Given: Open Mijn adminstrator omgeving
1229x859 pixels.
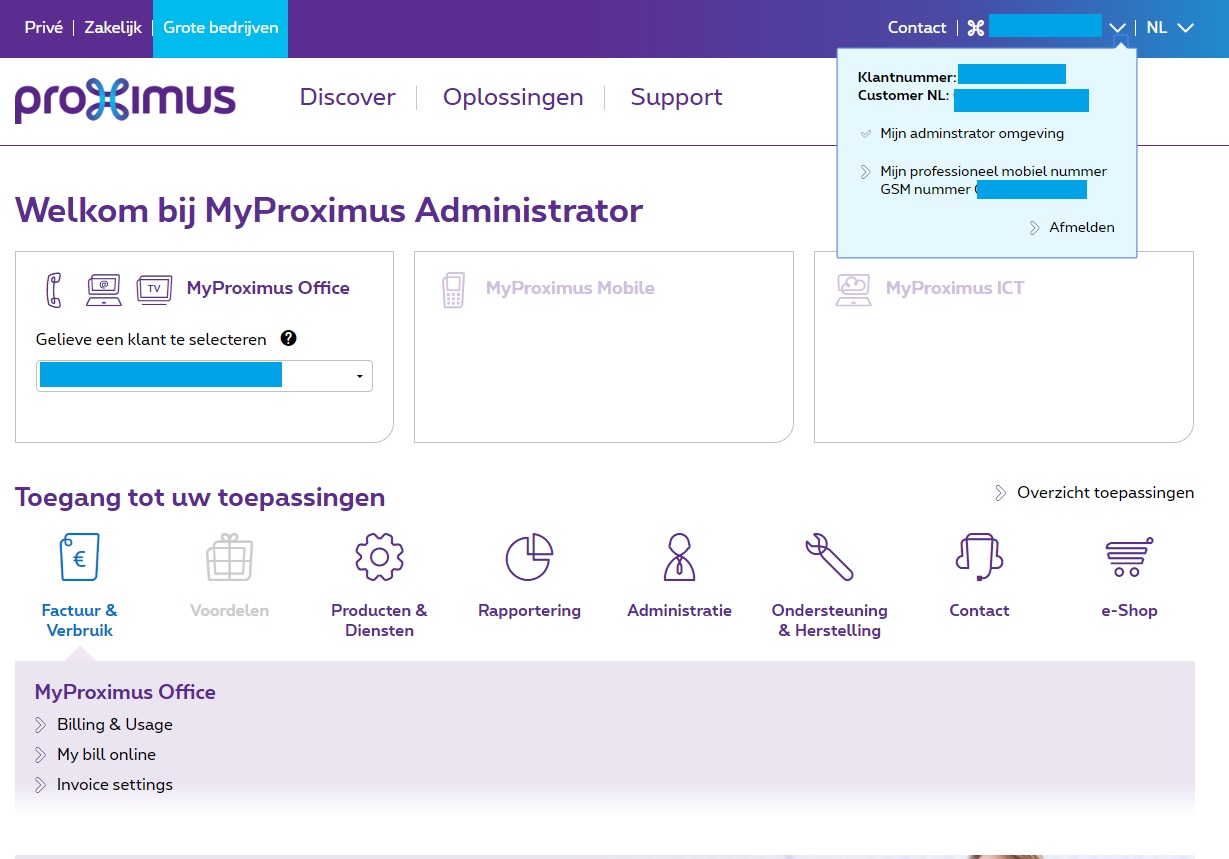Looking at the screenshot, I should [972, 133].
